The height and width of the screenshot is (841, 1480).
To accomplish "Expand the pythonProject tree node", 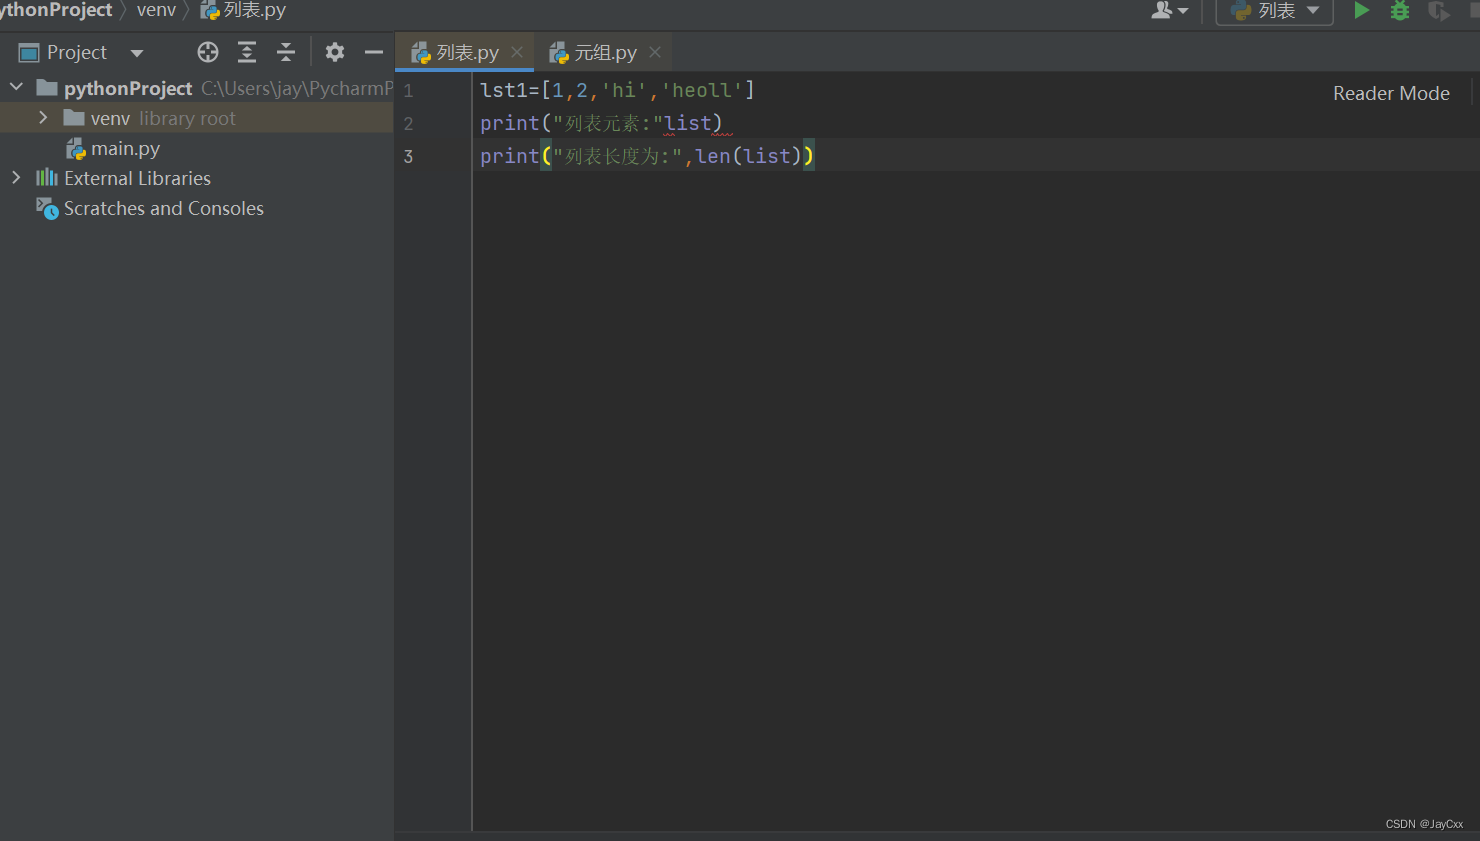I will tap(16, 87).
